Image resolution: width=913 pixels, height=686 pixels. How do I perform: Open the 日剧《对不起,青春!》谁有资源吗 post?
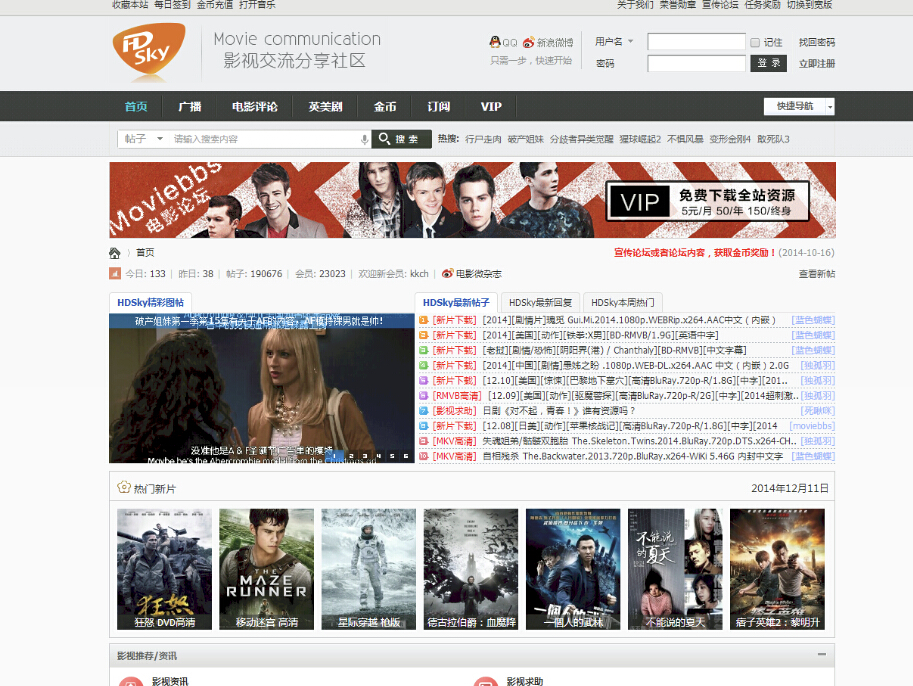[558, 411]
